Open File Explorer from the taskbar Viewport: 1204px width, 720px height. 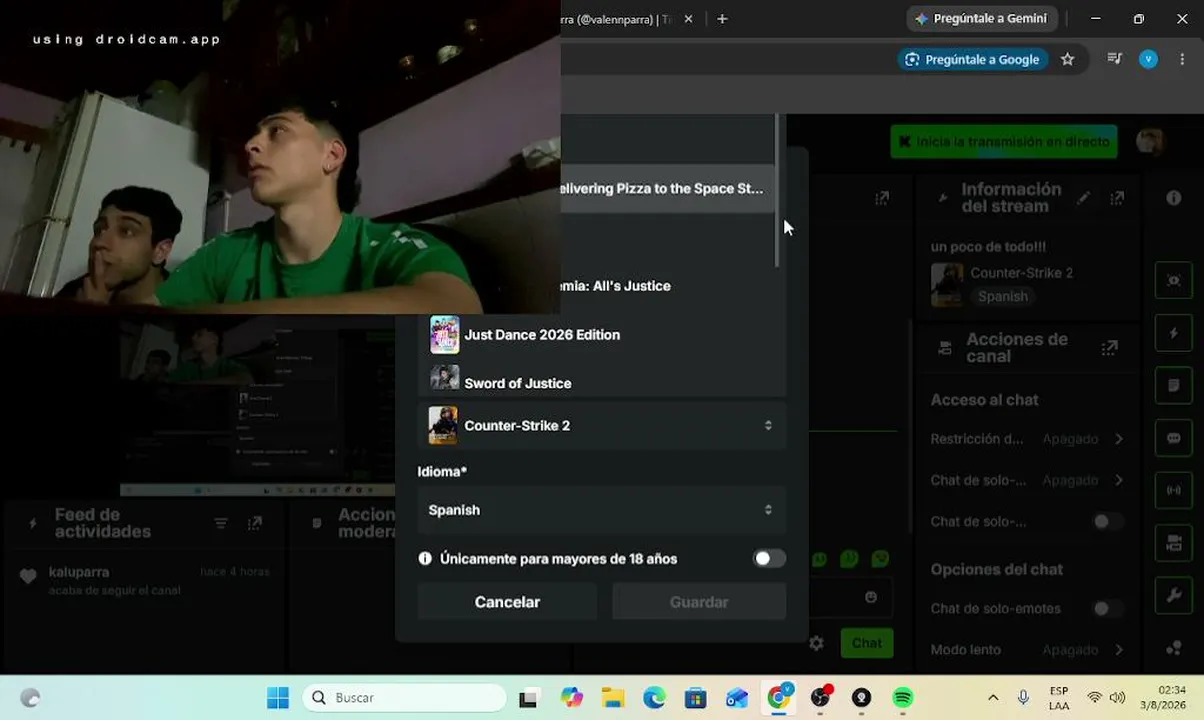[x=612, y=698]
